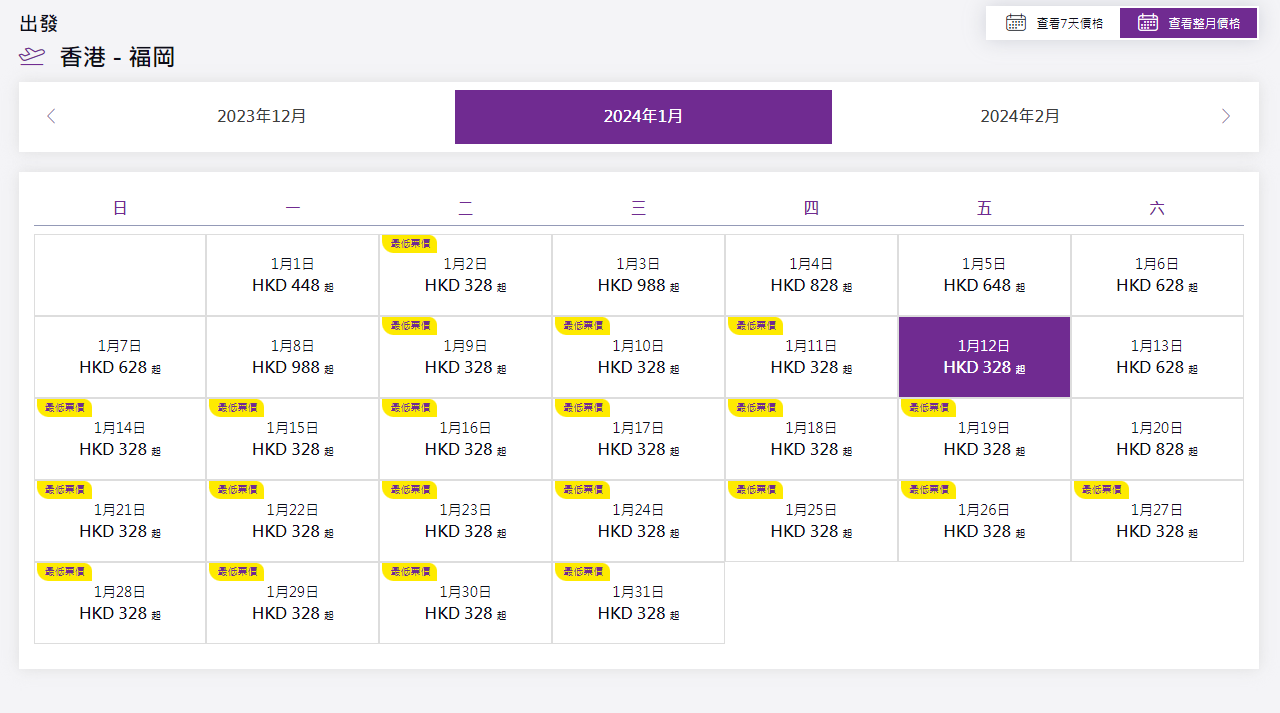Click the 最低票價 badge on 1月27日
Image resolution: width=1280 pixels, height=713 pixels.
[x=1102, y=489]
